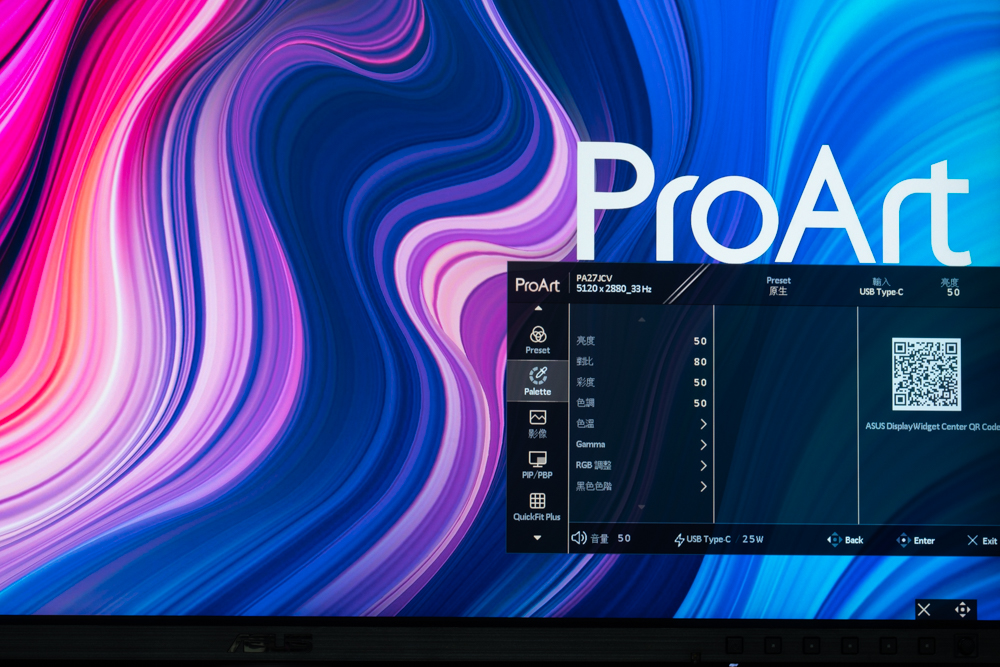The image size is (1000, 667).
Task: Expand the 色溫 color temperature submenu
Action: [703, 424]
